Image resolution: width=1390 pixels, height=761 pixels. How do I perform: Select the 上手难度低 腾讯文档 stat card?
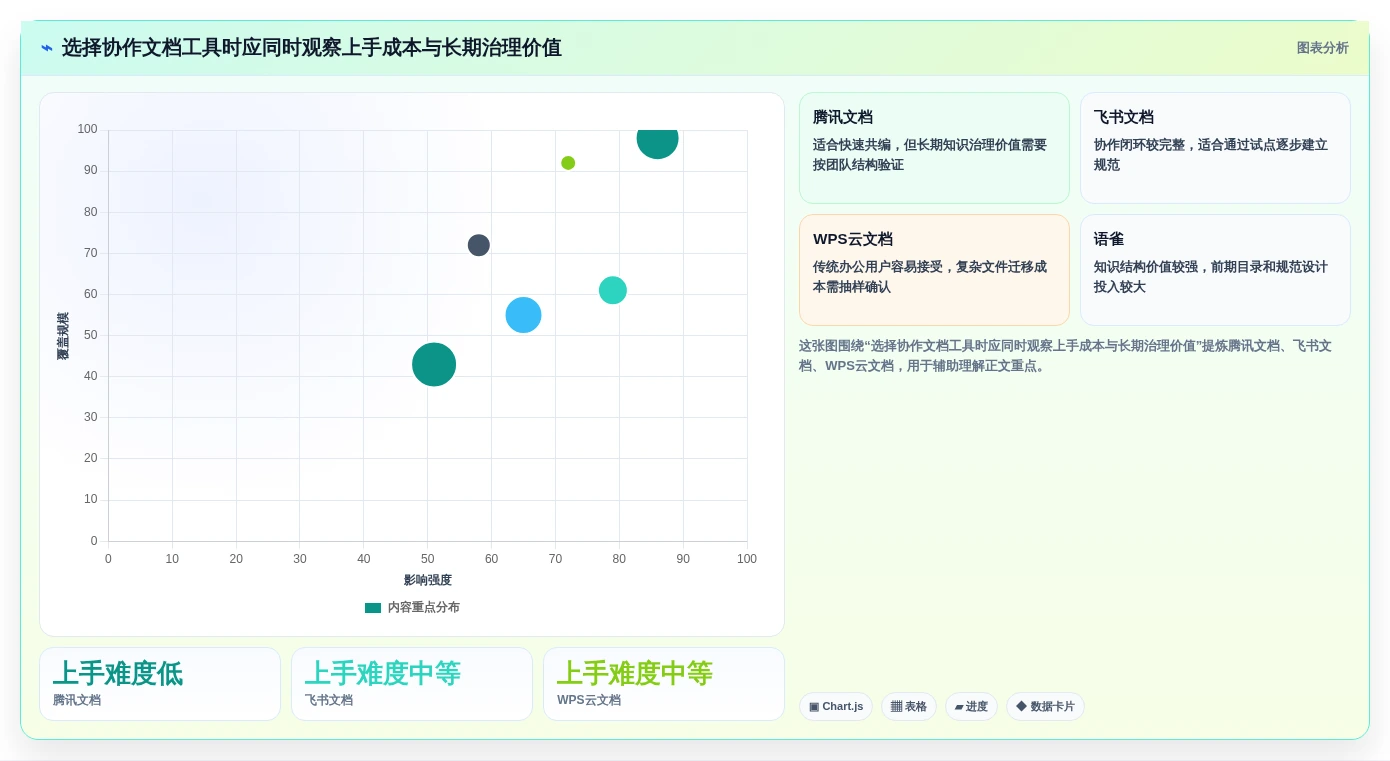point(160,684)
